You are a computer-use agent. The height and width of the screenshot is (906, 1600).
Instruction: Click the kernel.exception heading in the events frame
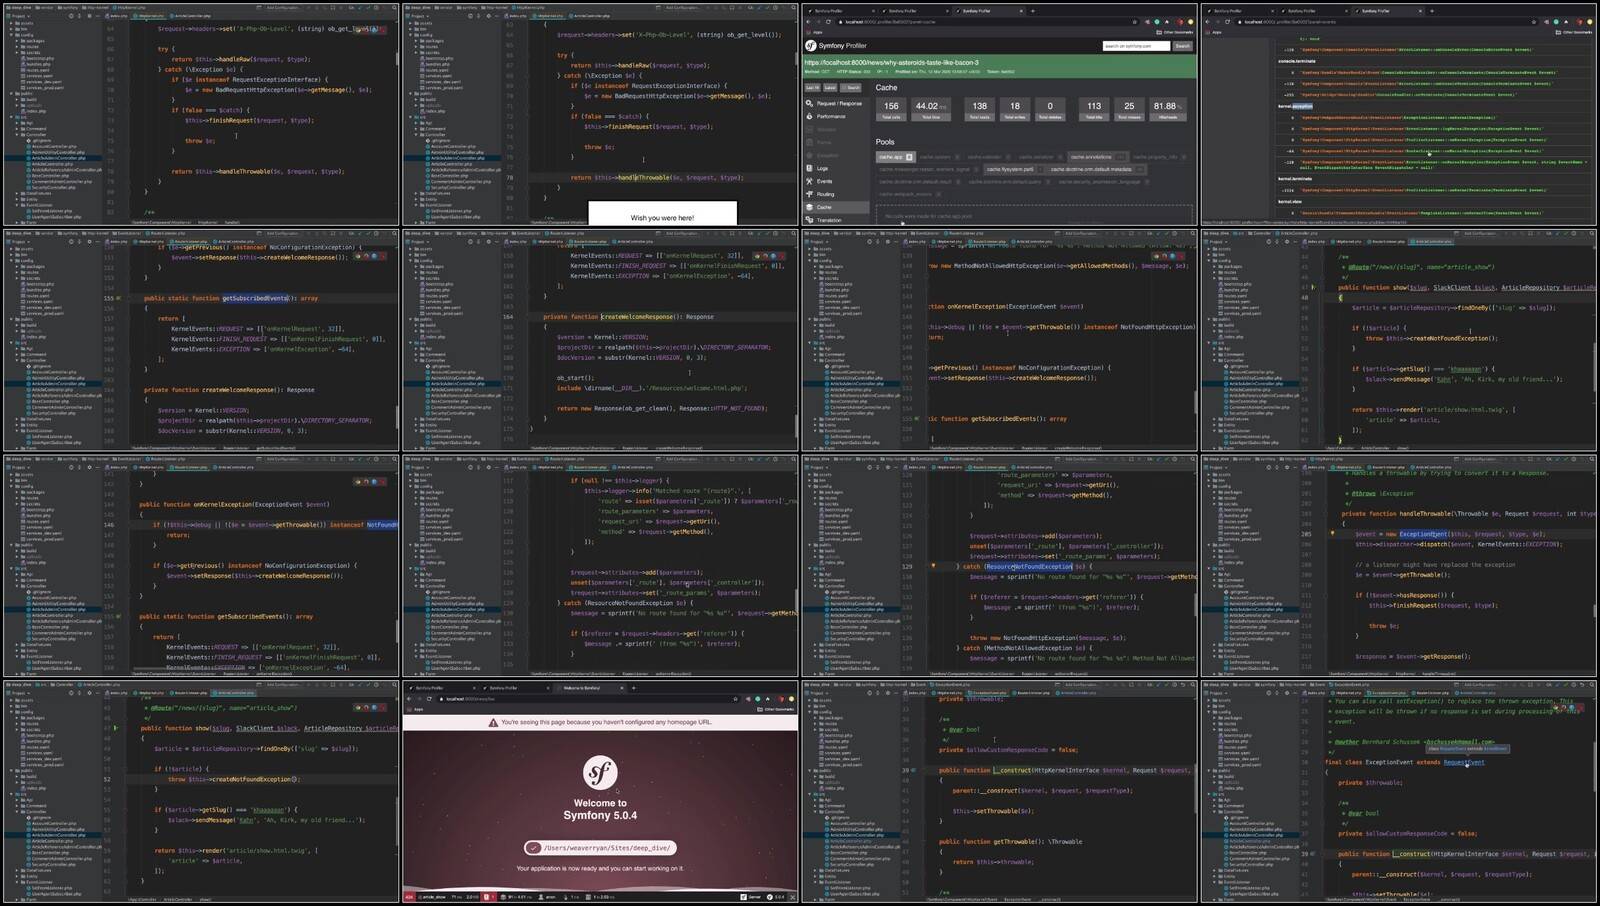(1295, 106)
